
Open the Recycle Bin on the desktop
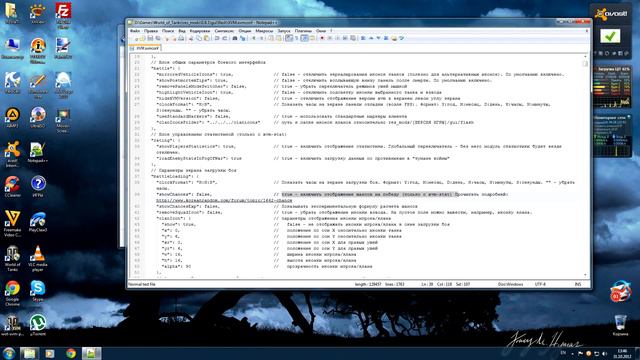(620, 325)
